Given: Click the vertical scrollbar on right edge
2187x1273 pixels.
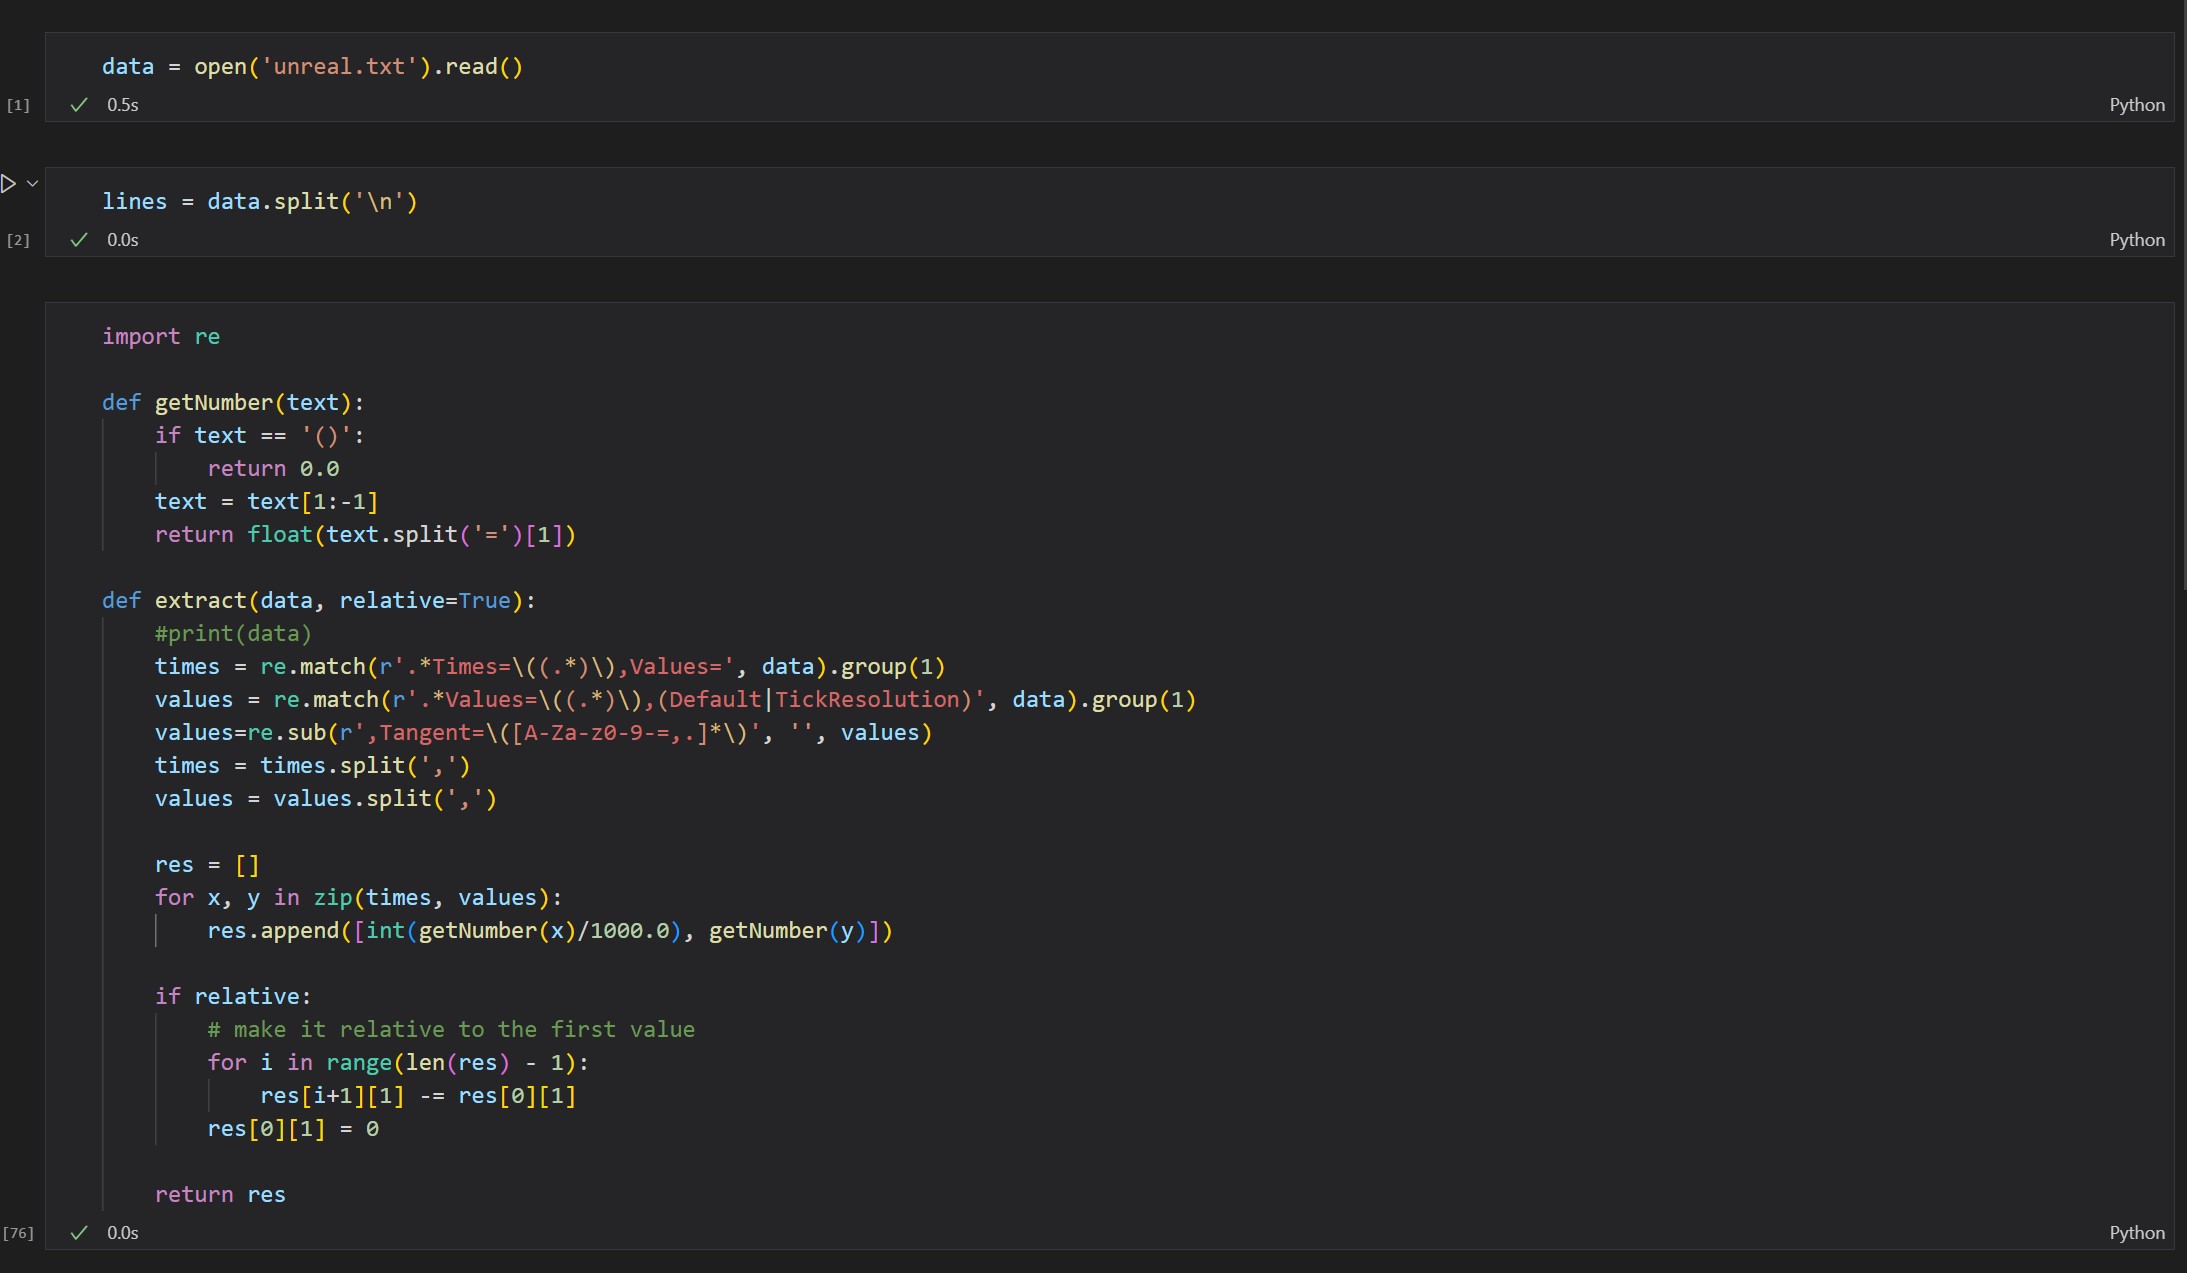Looking at the screenshot, I should point(2183,300).
